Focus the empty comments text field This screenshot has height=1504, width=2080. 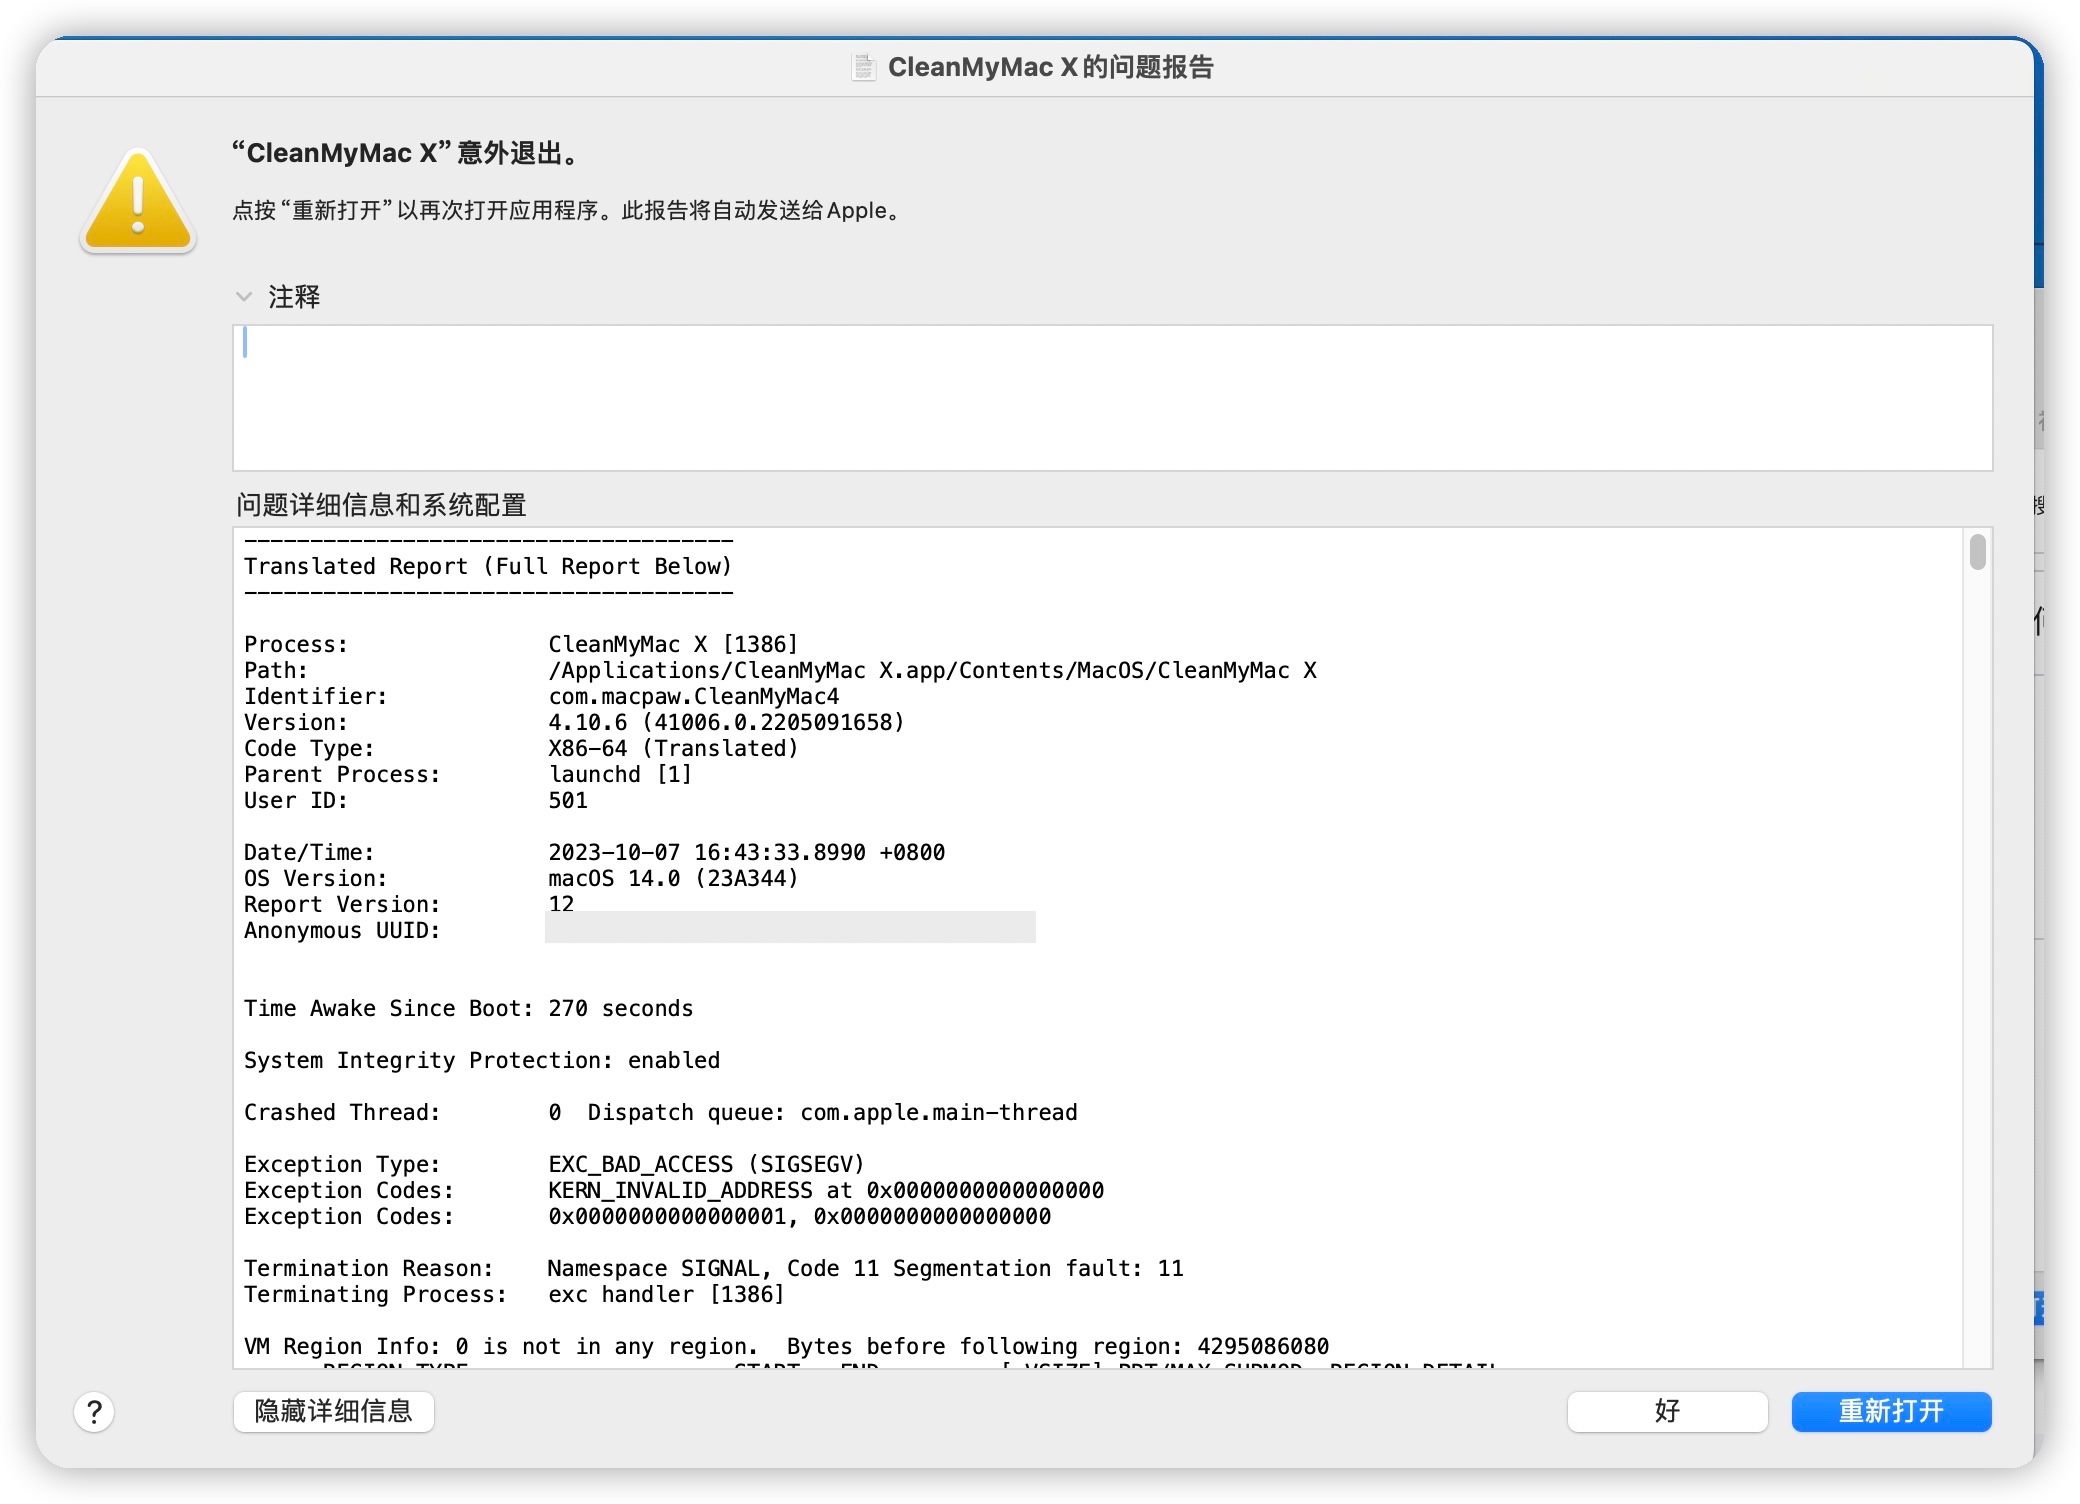coord(1111,397)
